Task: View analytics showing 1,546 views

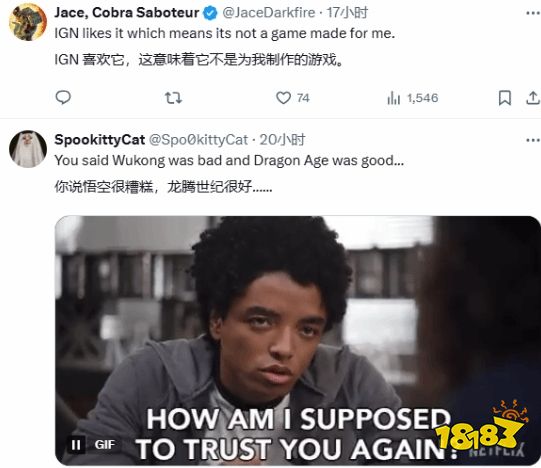Action: coord(413,98)
